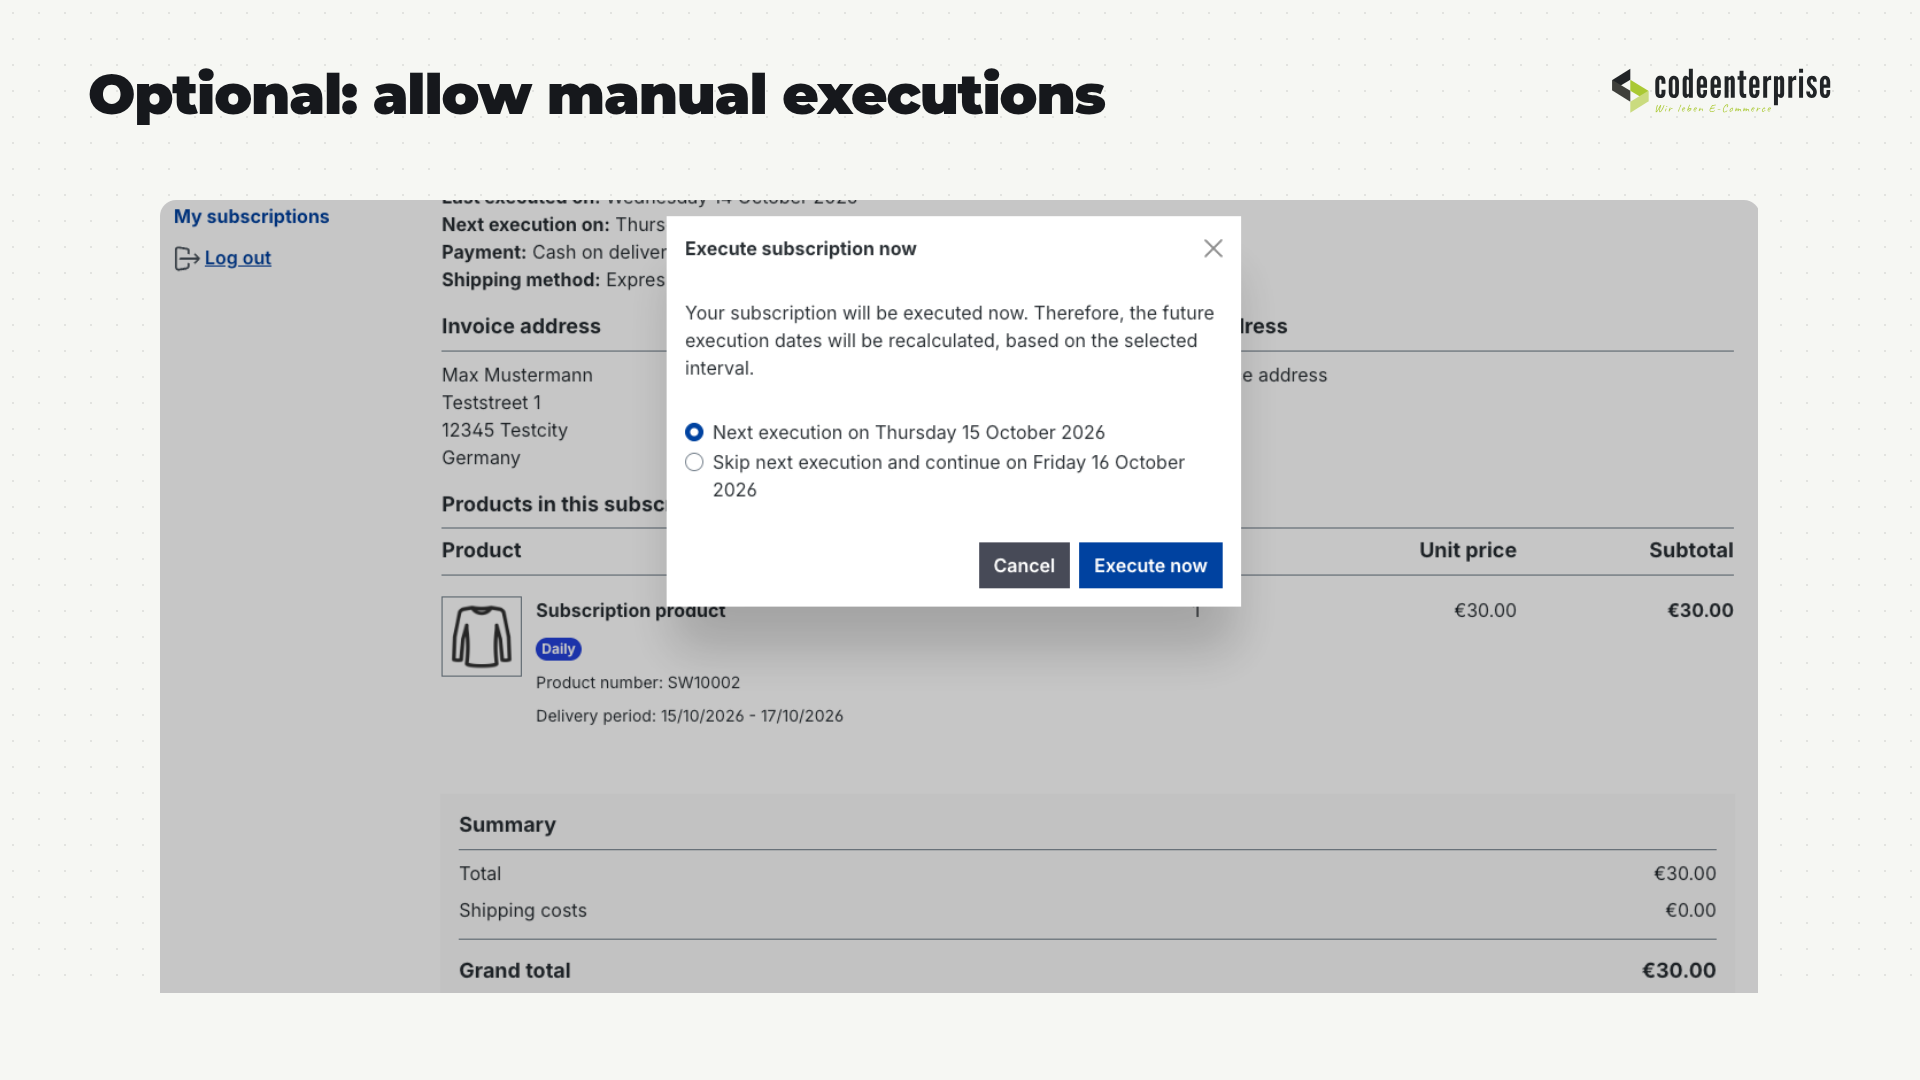Image resolution: width=1920 pixels, height=1080 pixels.
Task: Click the Grand total €30.00 amount
Action: (x=1679, y=970)
